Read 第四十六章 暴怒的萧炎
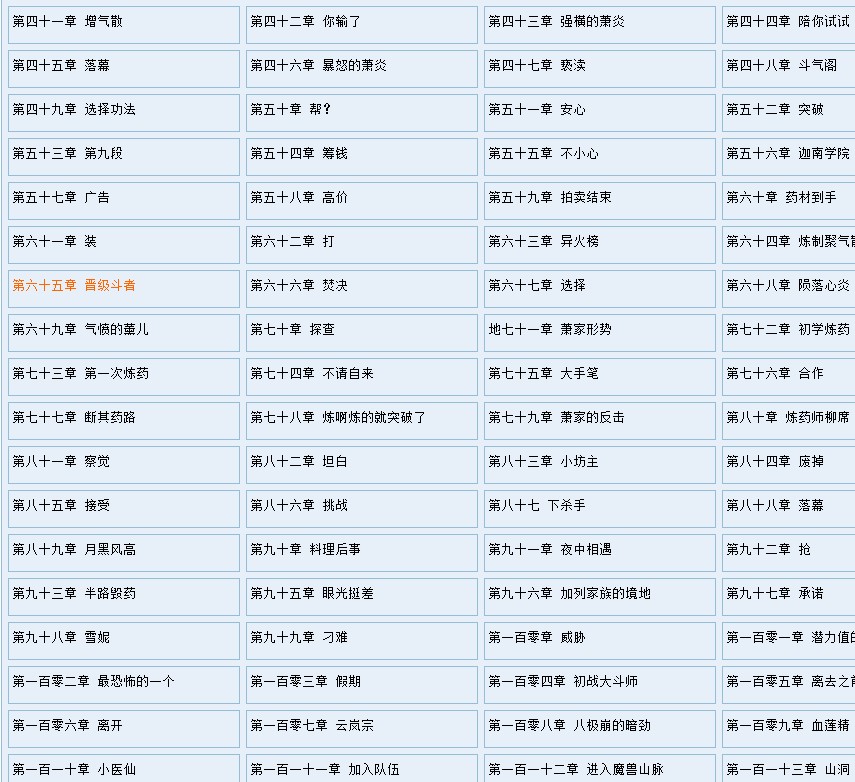 click(x=318, y=66)
